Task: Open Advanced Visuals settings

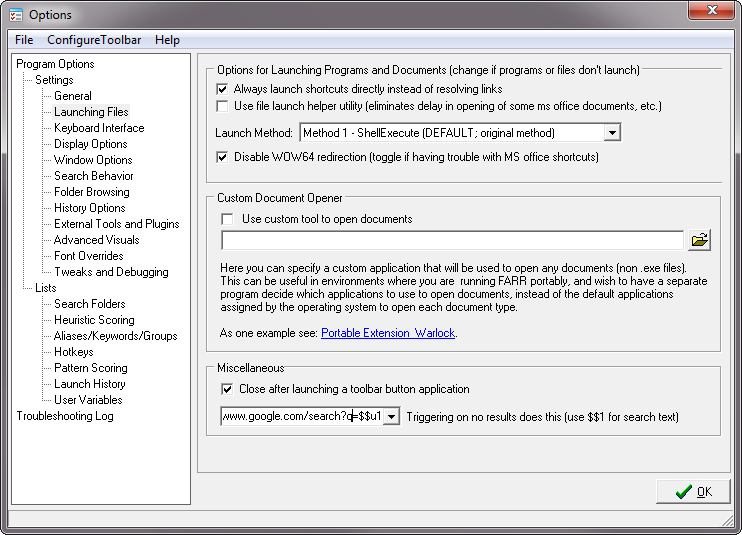Action: point(97,240)
